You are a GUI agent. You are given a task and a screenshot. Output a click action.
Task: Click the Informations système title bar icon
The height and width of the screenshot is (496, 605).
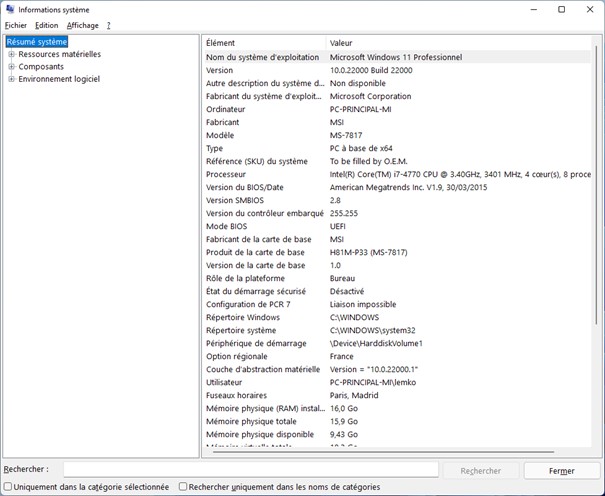click(x=10, y=9)
